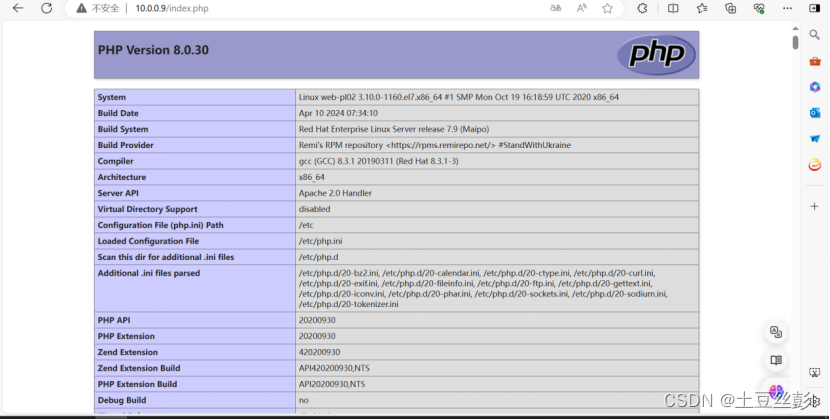Click the sidebar screenshot icon near bottom
The height and width of the screenshot is (420, 830).
pyautogui.click(x=815, y=373)
